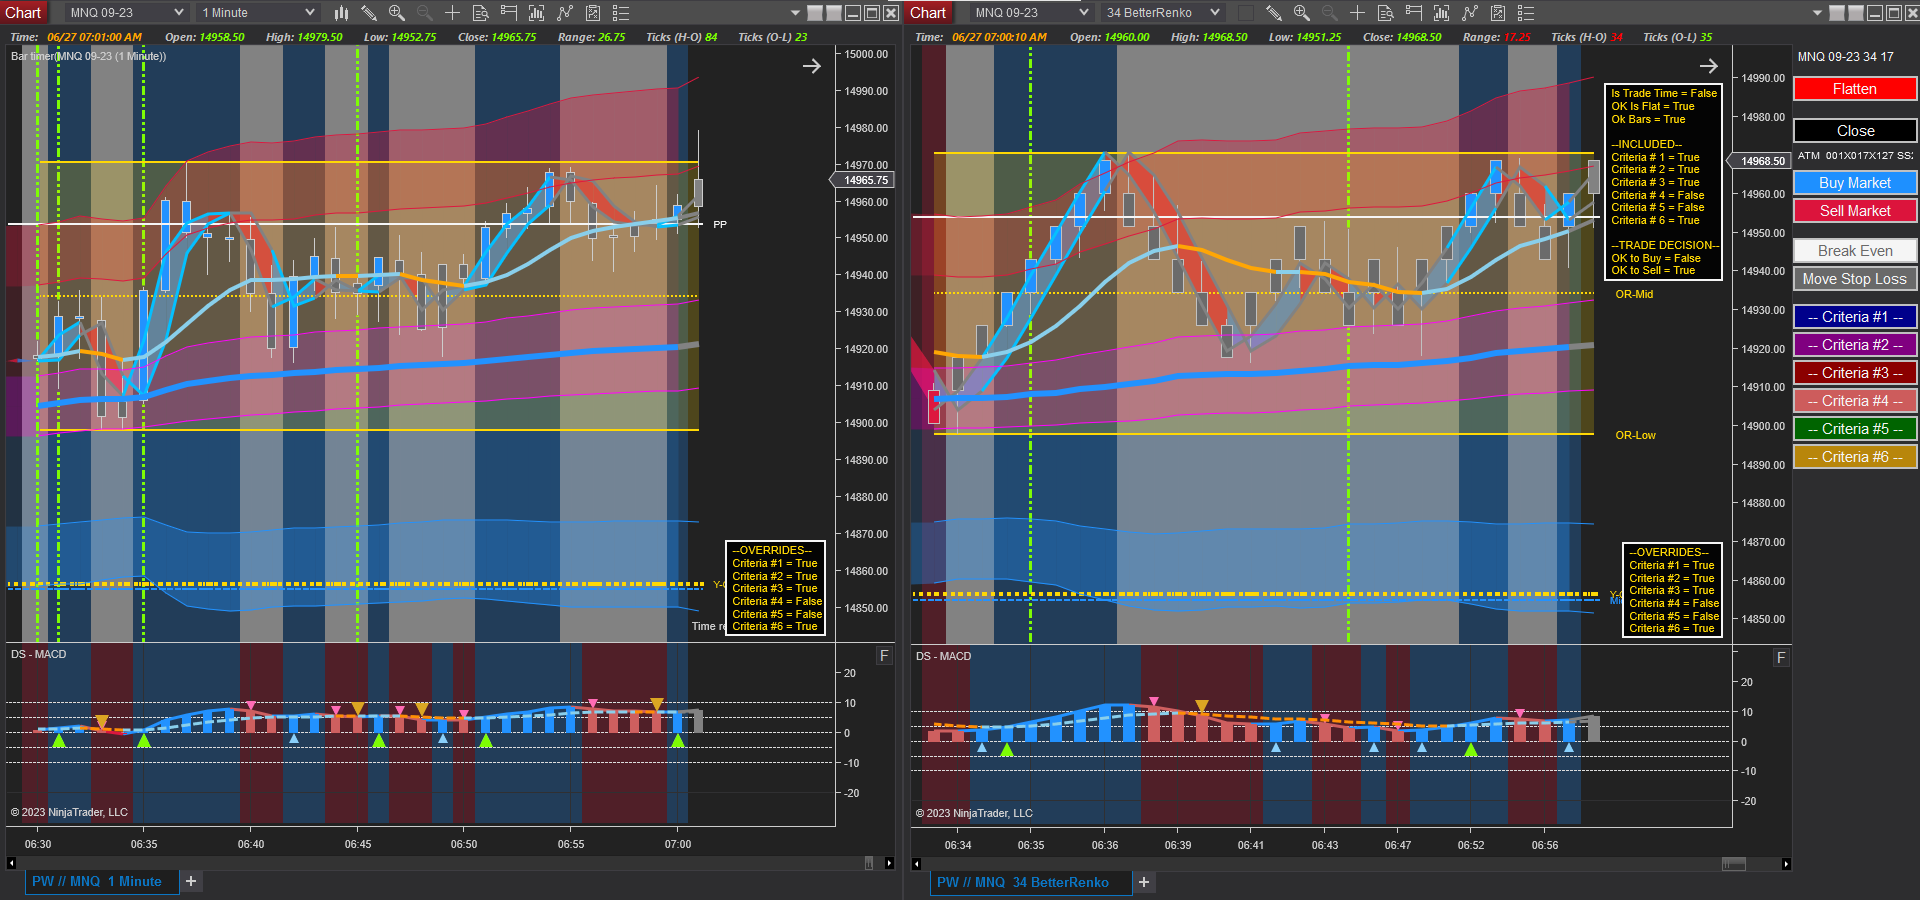Viewport: 1920px width, 900px height.
Task: Toggle Criteria #5 button
Action: [x=1855, y=429]
